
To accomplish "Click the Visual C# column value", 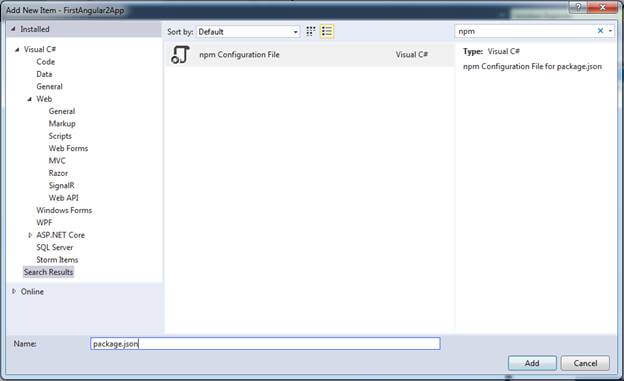I will coord(411,55).
